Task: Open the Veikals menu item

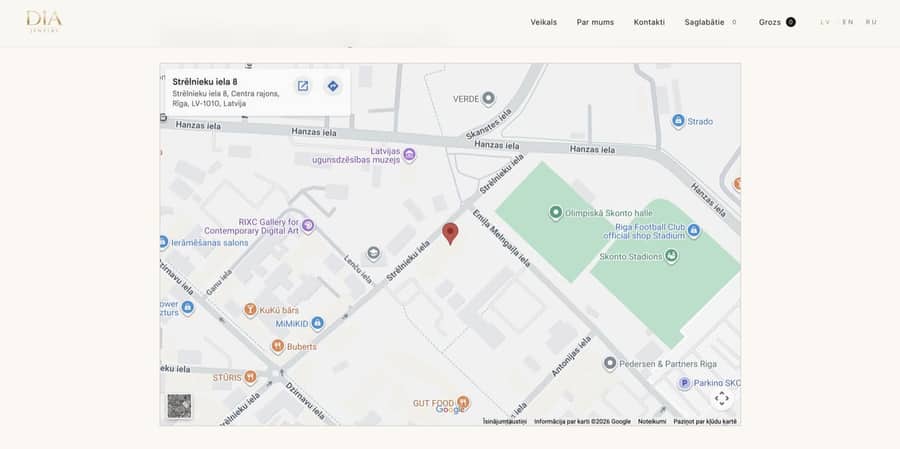Action: (x=544, y=22)
